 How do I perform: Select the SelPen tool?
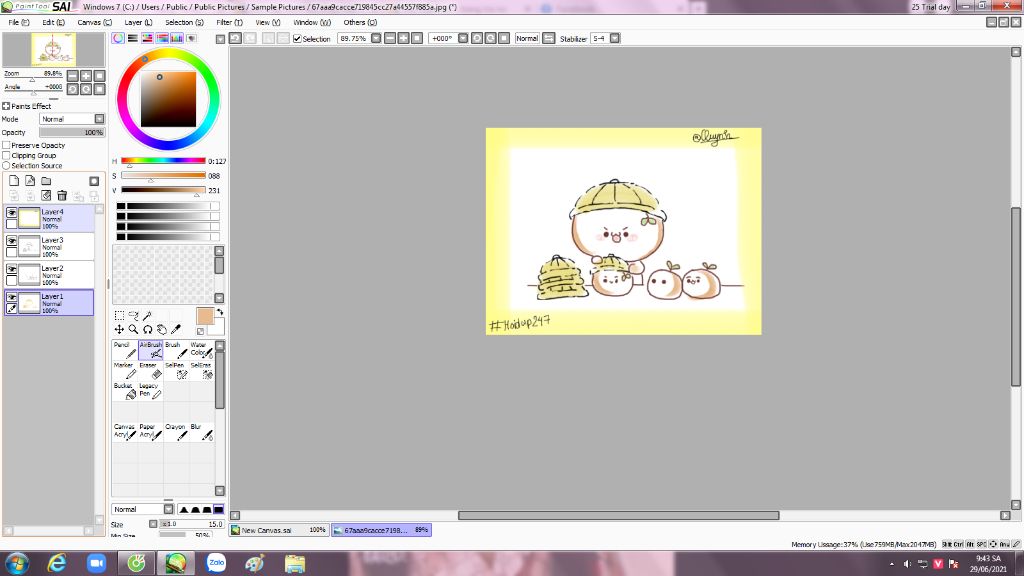[176, 370]
